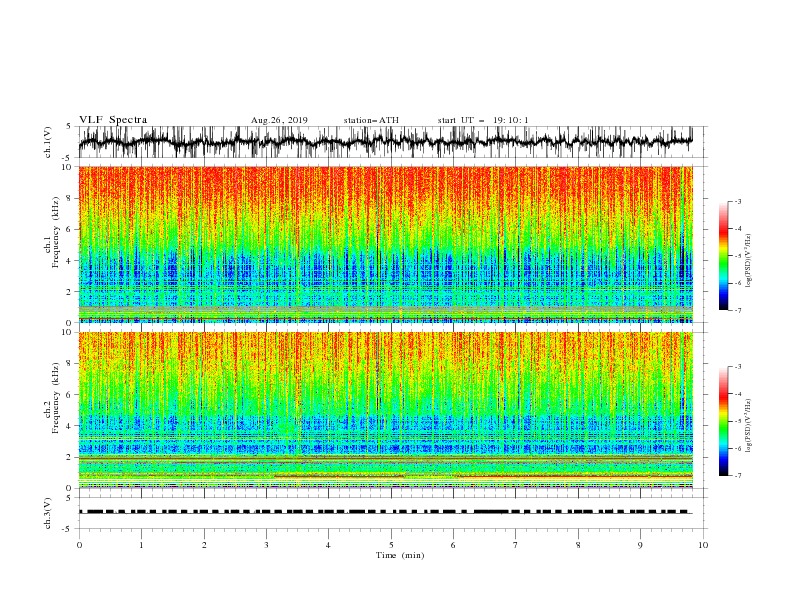The width and height of the screenshot is (792, 612).
Task: Click the "Time (min)" axis label
Action: coord(400,555)
